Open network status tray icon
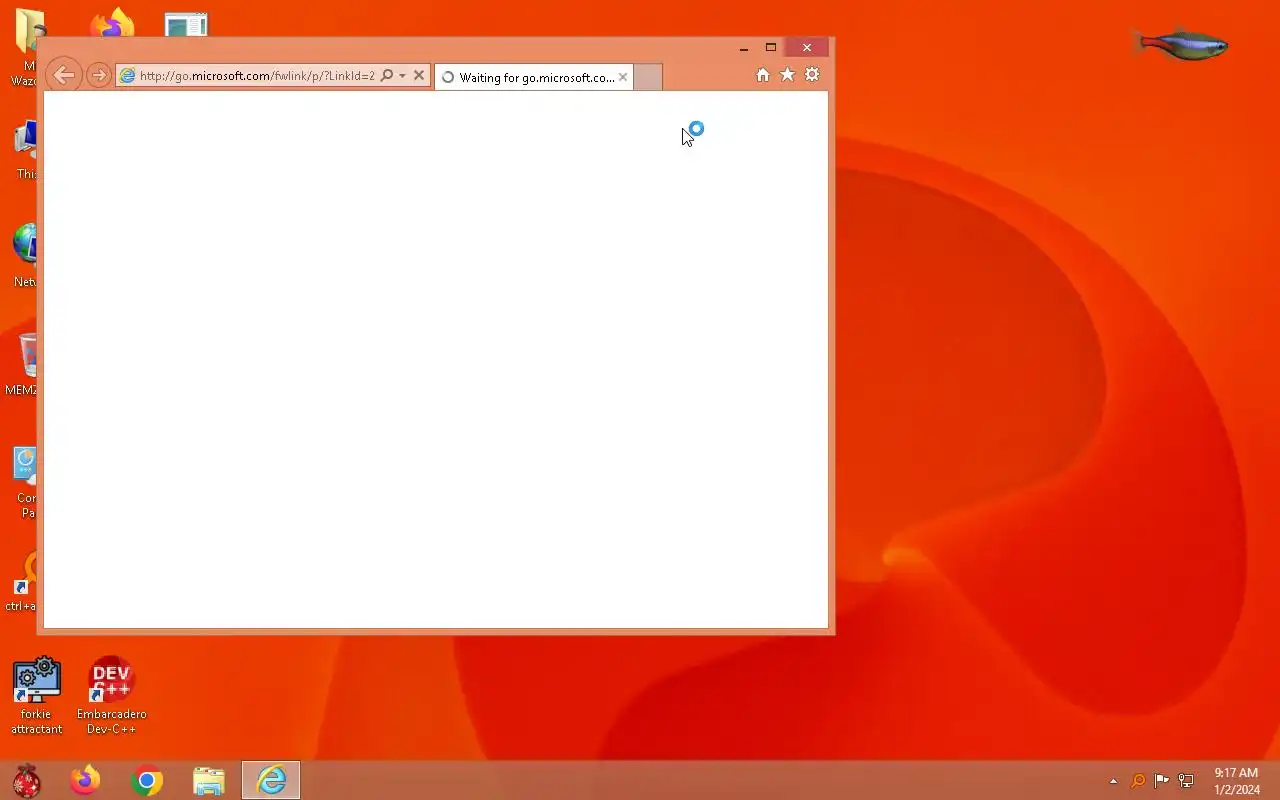Viewport: 1280px width, 800px height. 1186,781
